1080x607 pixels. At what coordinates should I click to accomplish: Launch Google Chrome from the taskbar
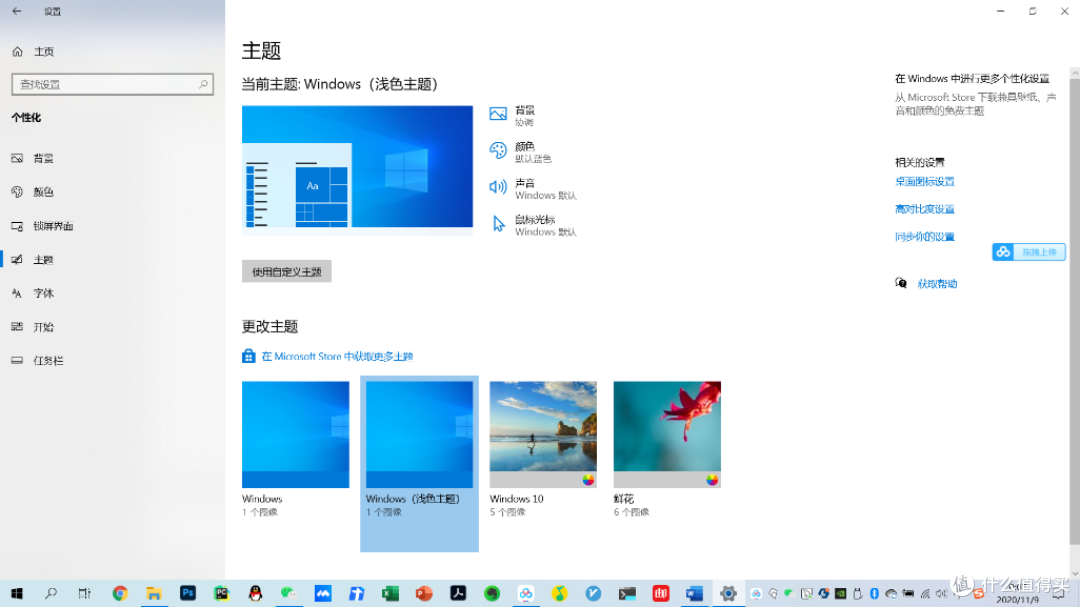tap(120, 593)
